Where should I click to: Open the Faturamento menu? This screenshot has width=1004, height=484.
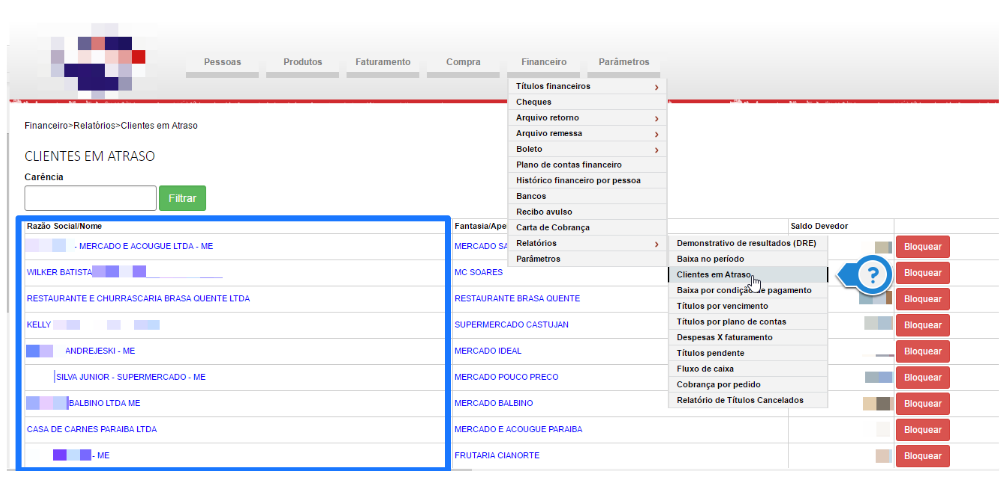click(382, 62)
